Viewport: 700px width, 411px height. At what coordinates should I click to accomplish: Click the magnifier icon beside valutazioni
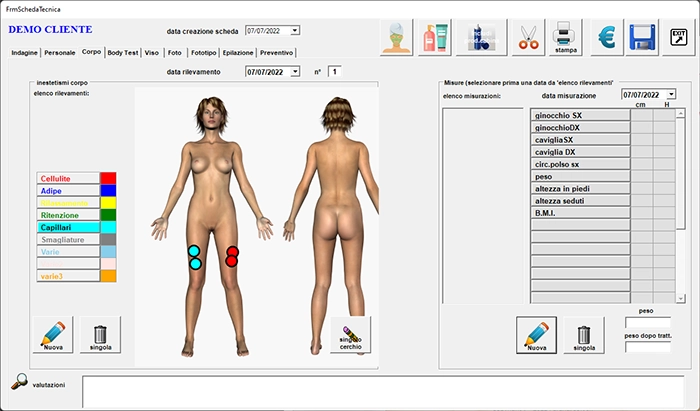(x=19, y=382)
